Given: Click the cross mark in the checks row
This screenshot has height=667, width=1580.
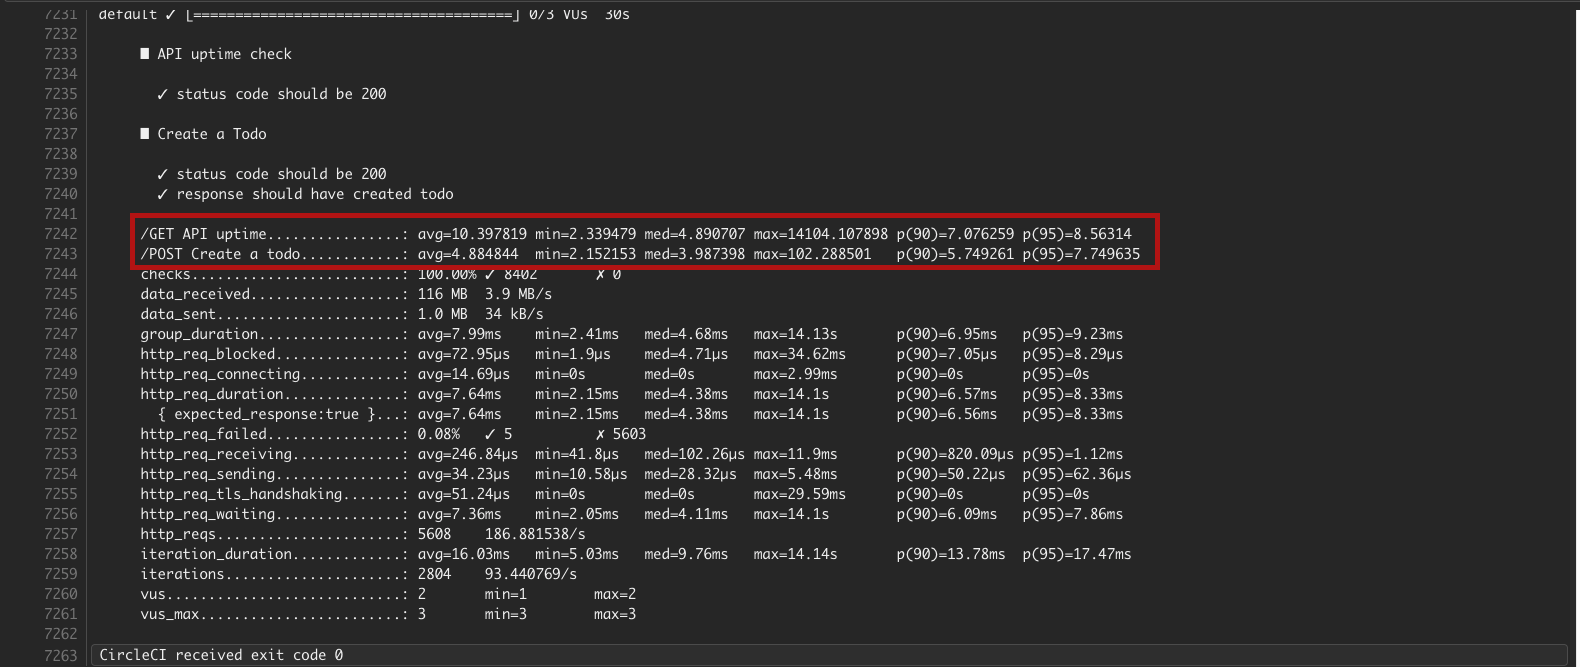Looking at the screenshot, I should click(600, 274).
